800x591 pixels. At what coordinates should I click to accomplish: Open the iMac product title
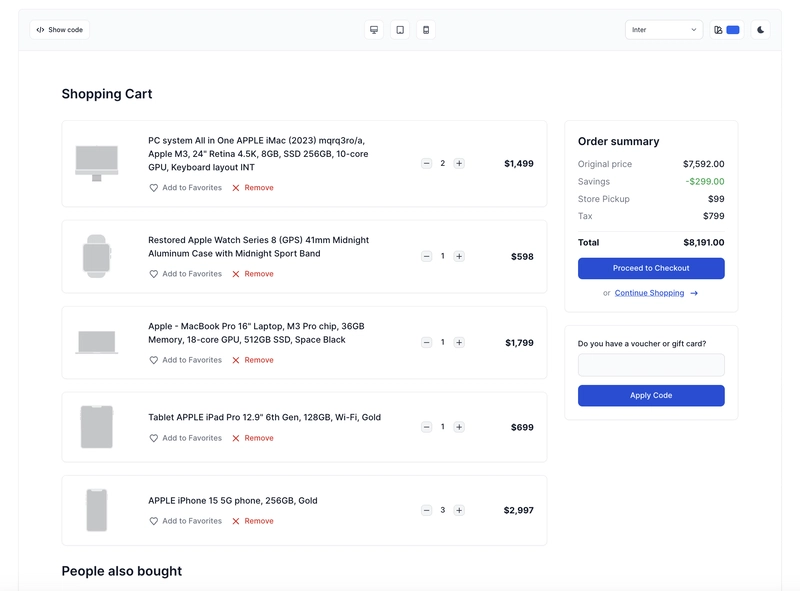(x=258, y=154)
